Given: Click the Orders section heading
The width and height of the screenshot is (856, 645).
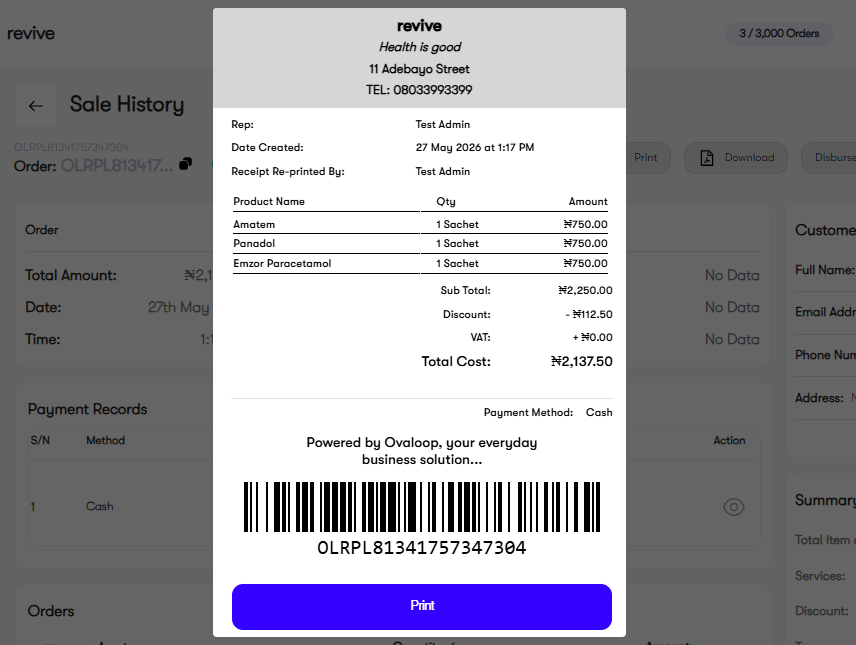Looking at the screenshot, I should tap(51, 611).
